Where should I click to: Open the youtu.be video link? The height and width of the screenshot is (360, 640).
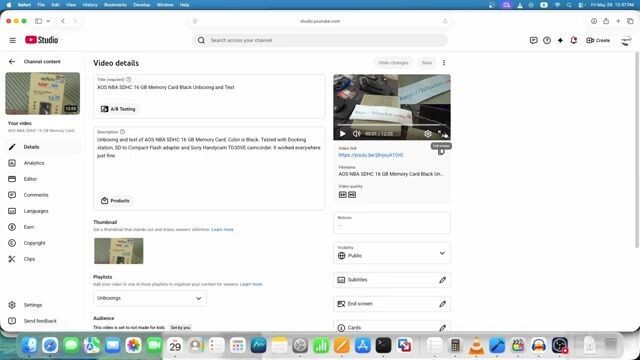[371, 155]
